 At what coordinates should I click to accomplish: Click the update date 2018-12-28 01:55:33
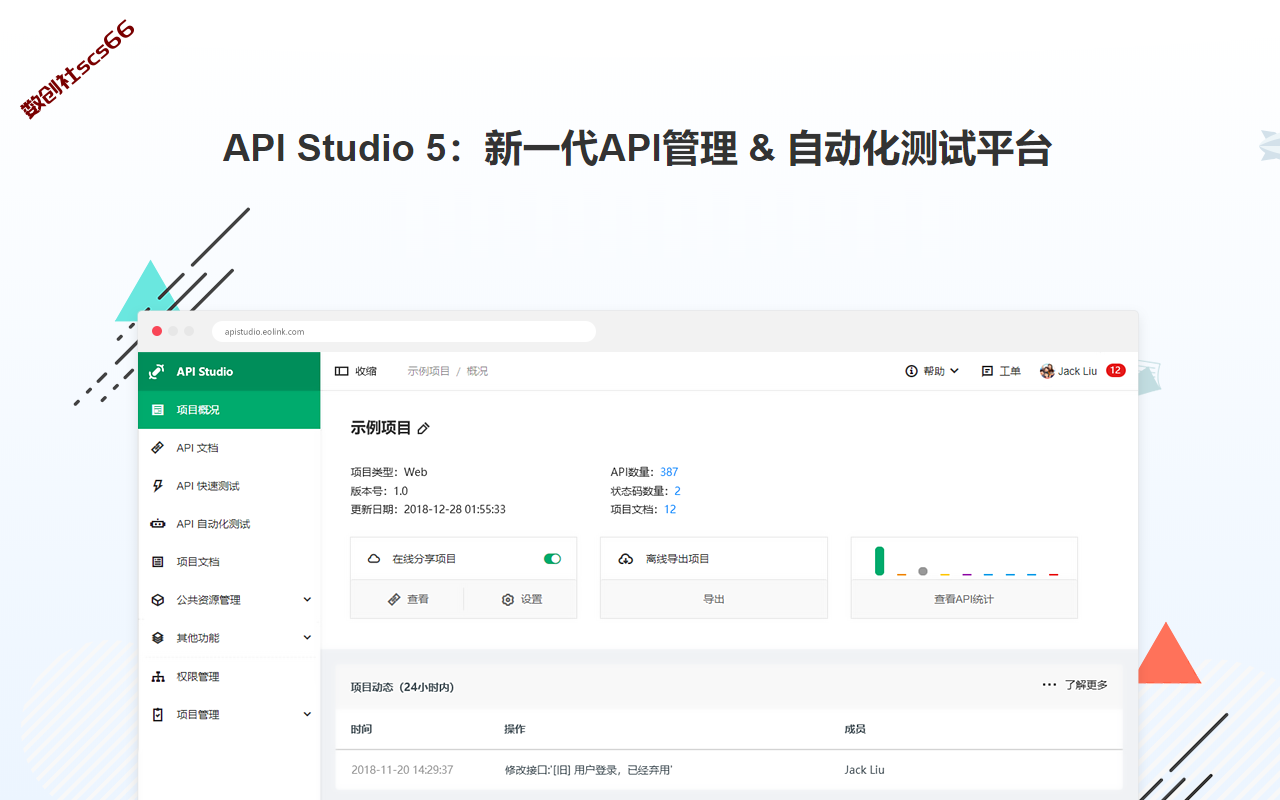click(455, 509)
